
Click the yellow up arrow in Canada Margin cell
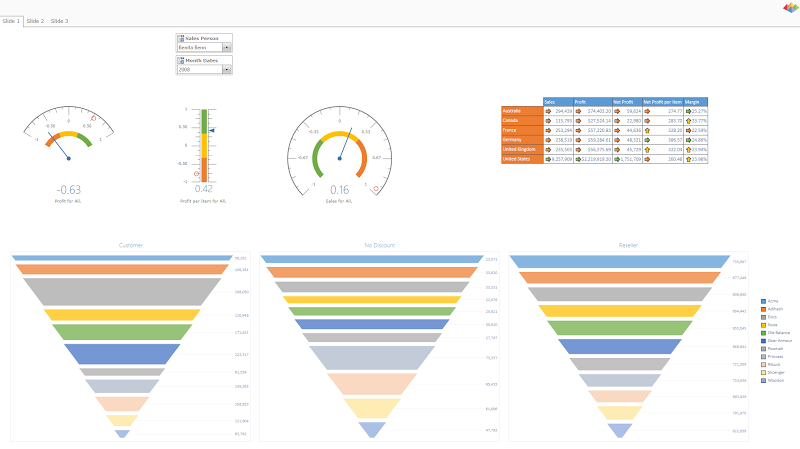click(x=688, y=121)
